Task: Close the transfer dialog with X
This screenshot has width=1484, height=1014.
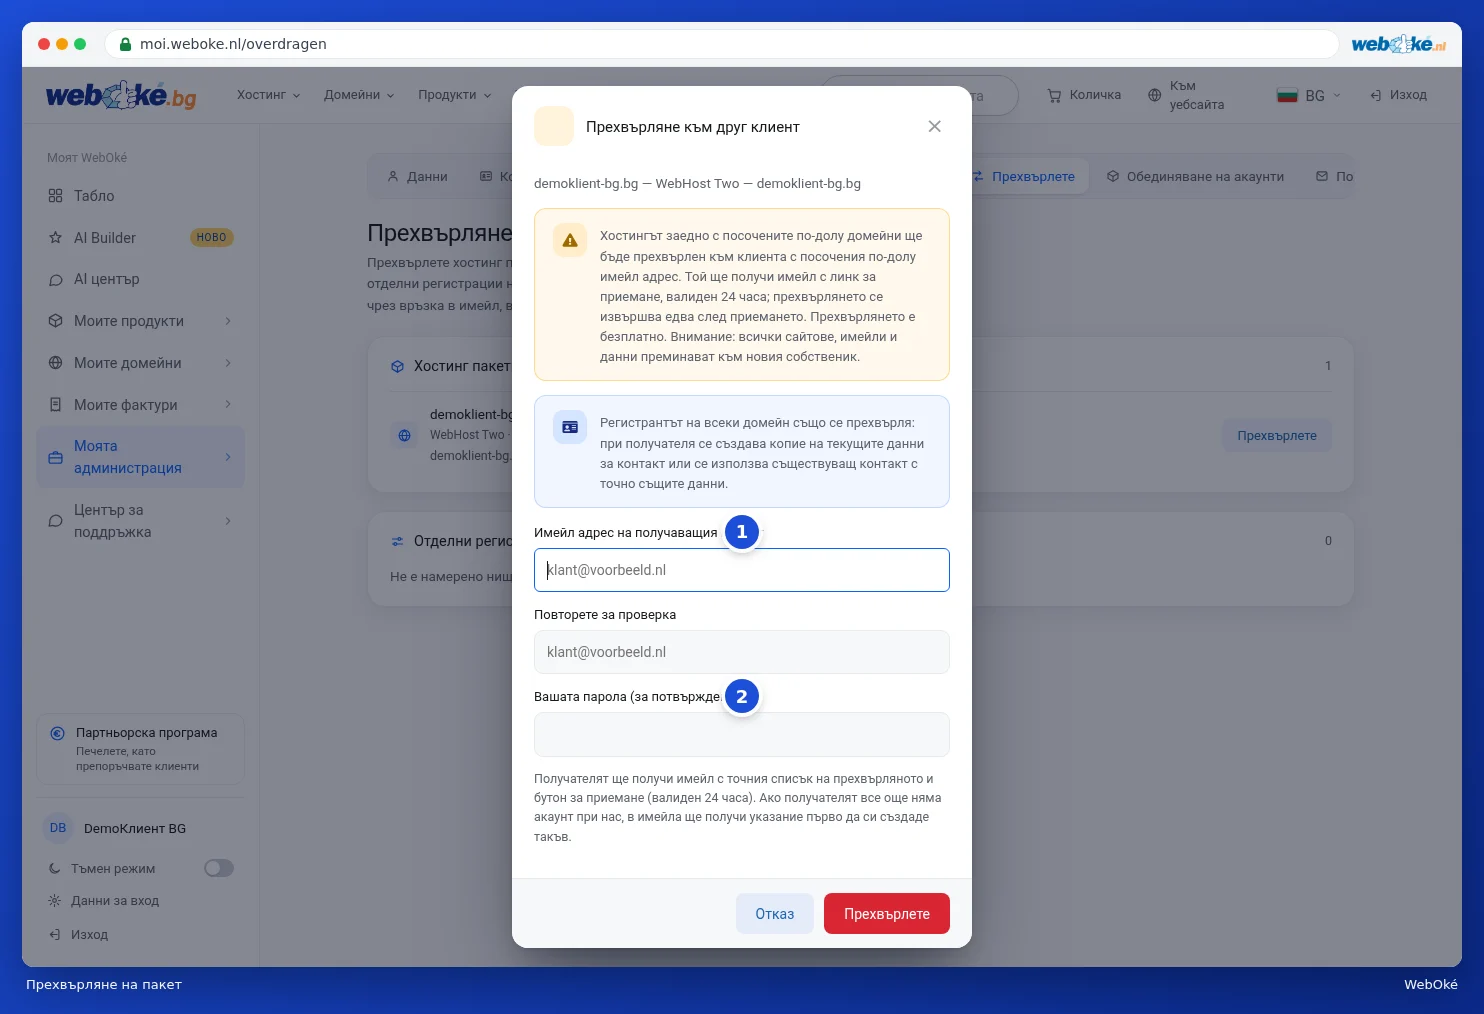Action: [x=934, y=126]
